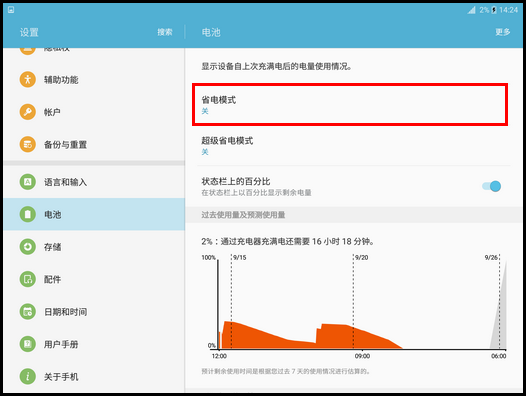526x396 pixels.
Task: Open 备份与重置 settings entry
Action: click(94, 144)
